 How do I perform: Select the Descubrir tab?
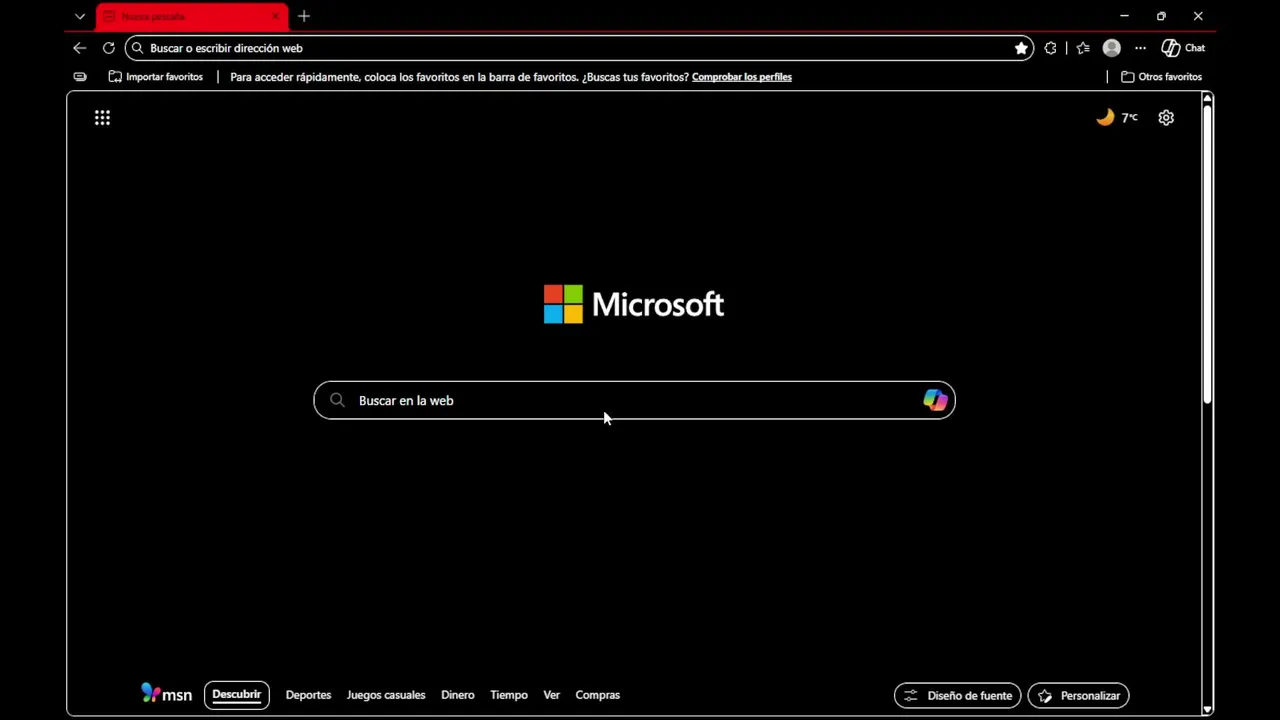[237, 695]
